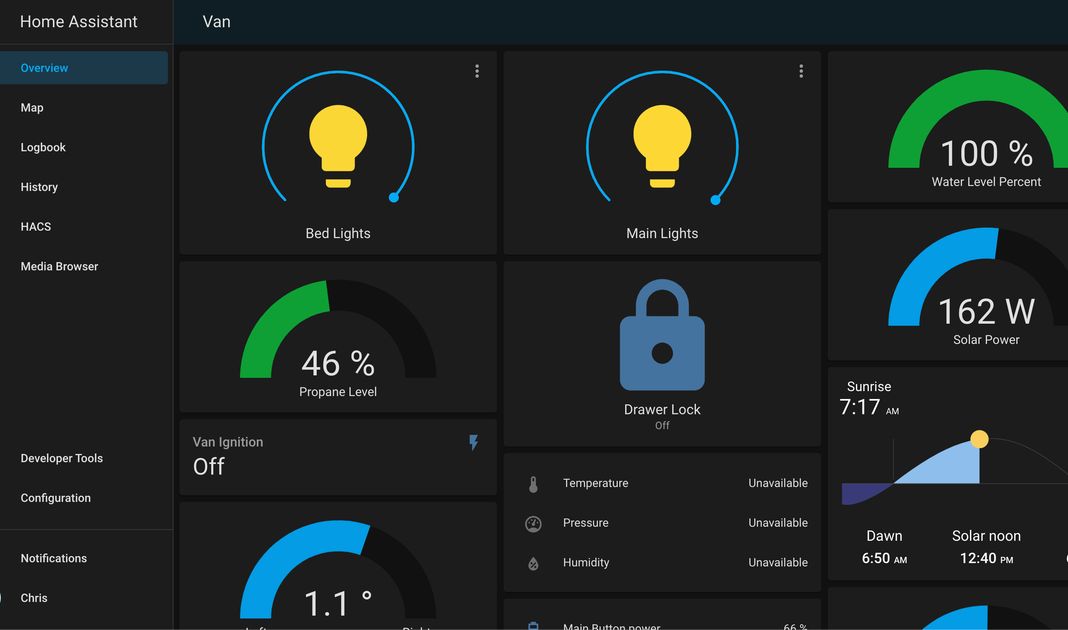Go to History in the sidebar

coord(39,187)
